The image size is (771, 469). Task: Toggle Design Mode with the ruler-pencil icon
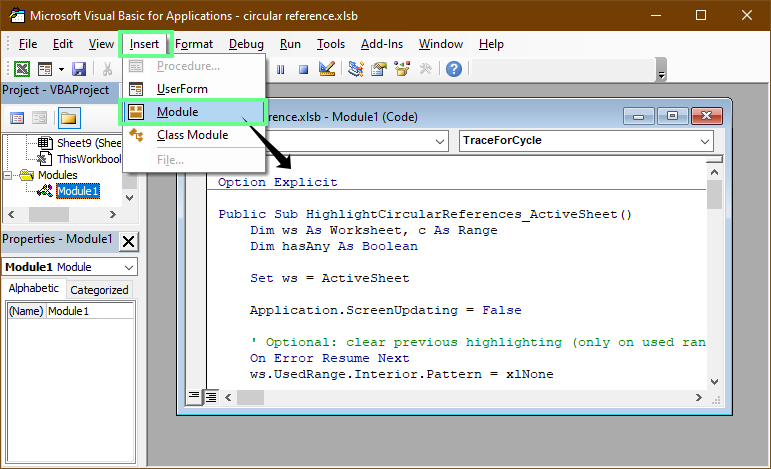(x=327, y=69)
